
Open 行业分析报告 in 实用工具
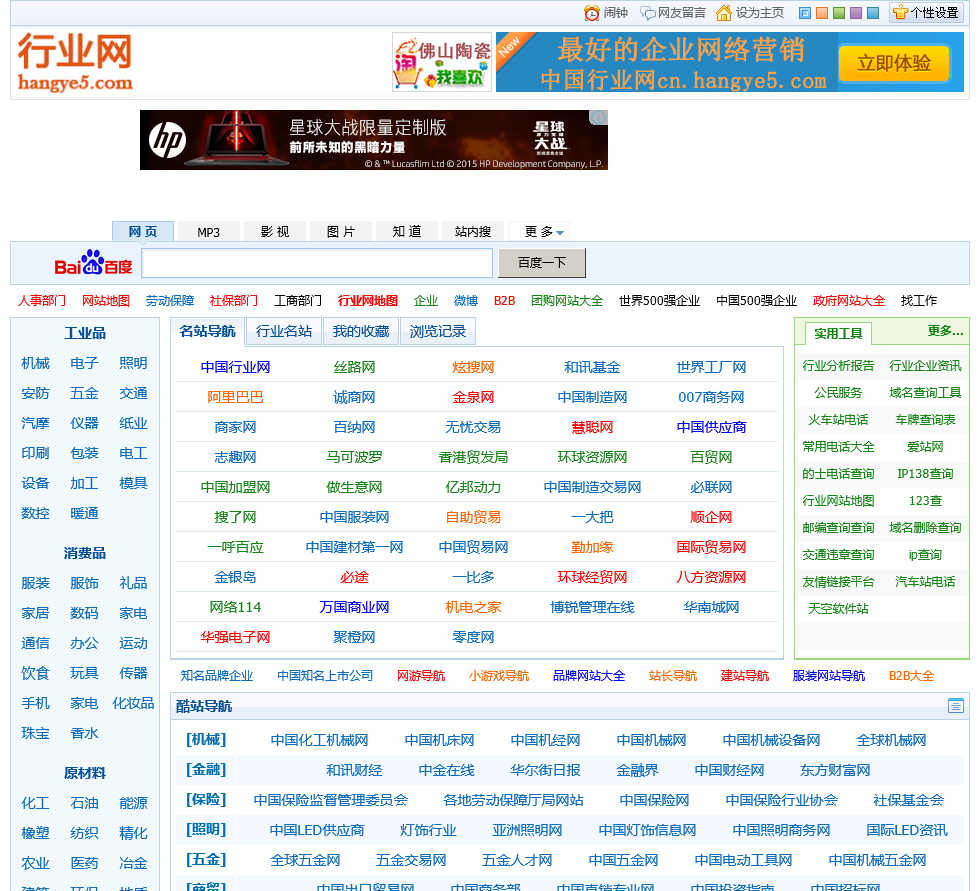[838, 366]
